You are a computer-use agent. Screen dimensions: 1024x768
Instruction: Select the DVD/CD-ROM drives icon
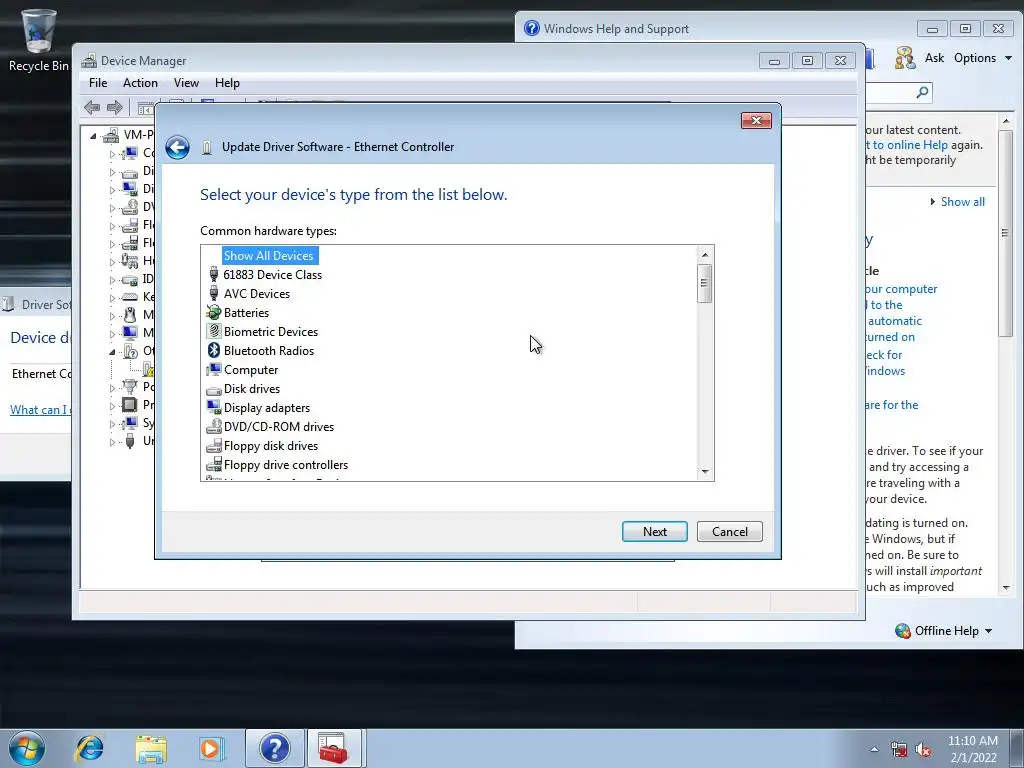click(214, 426)
